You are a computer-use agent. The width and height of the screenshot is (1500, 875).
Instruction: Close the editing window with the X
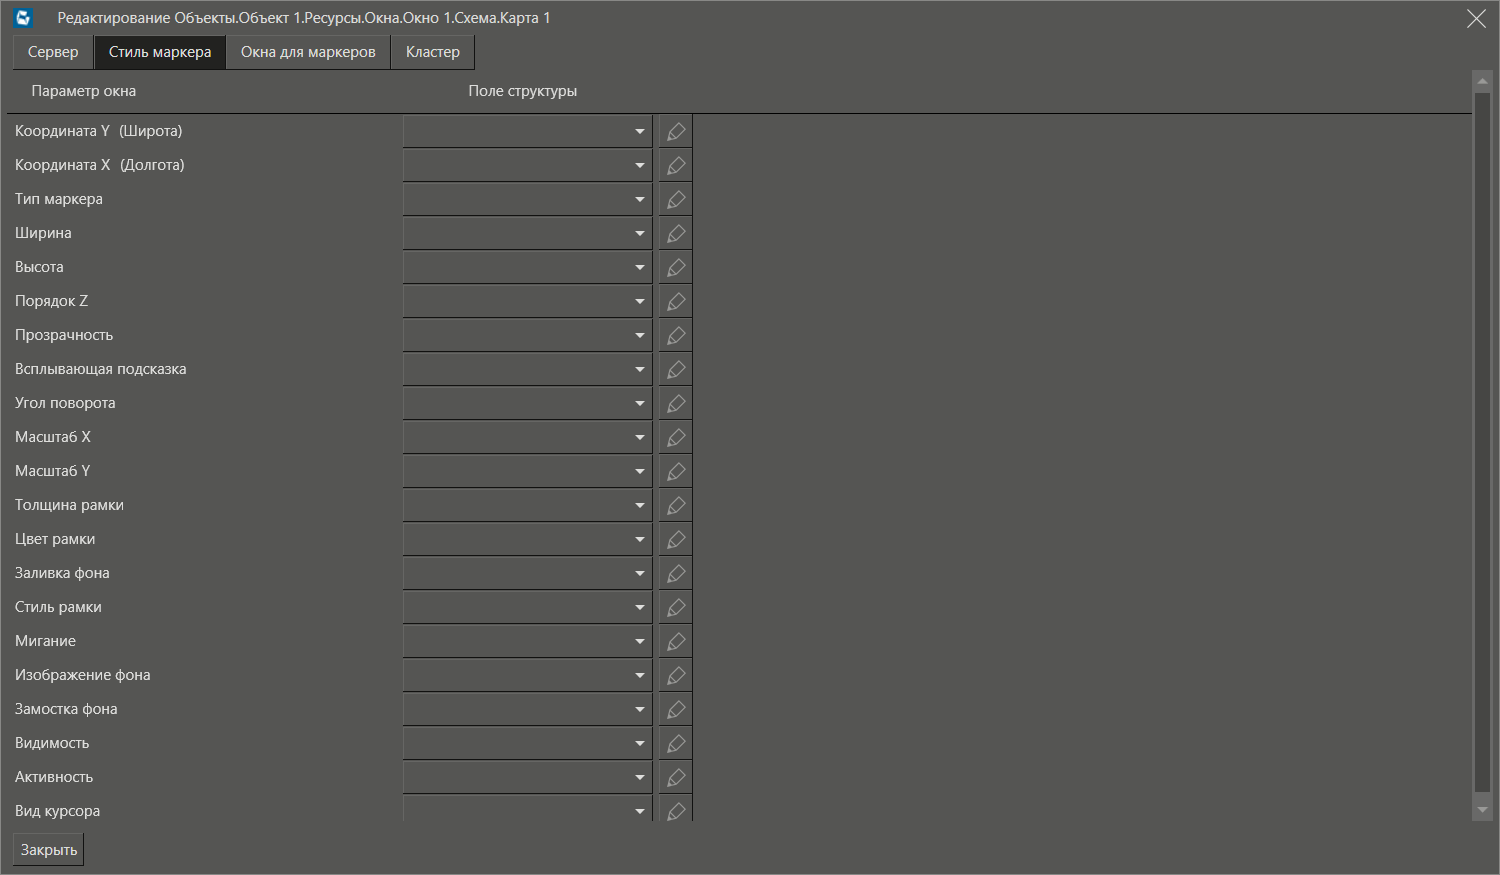point(1476,19)
